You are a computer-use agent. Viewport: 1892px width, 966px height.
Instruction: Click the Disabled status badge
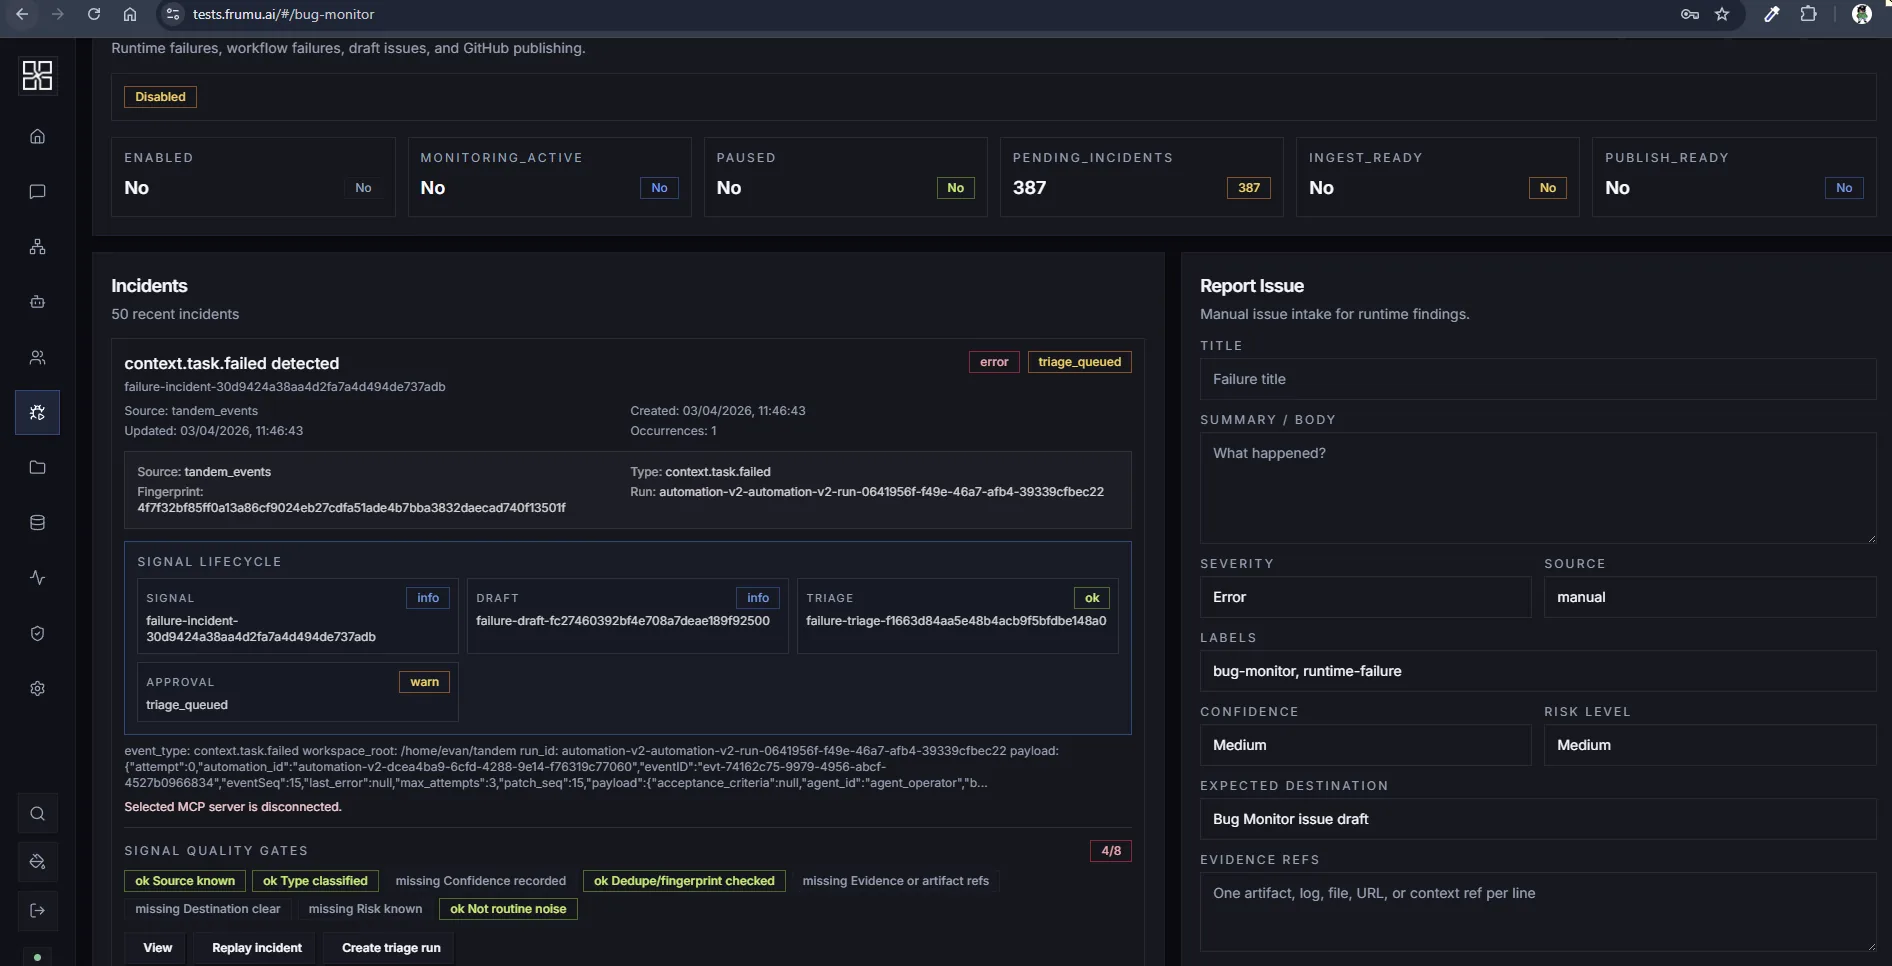(x=160, y=97)
